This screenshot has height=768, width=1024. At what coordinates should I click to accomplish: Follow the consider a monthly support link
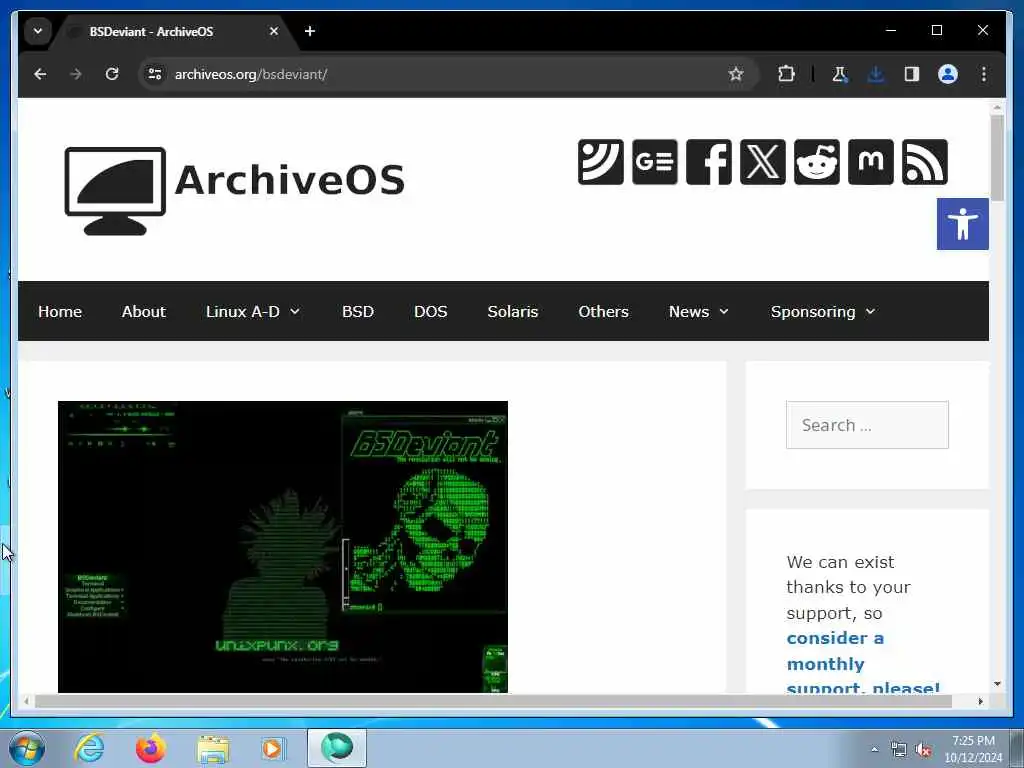862,662
